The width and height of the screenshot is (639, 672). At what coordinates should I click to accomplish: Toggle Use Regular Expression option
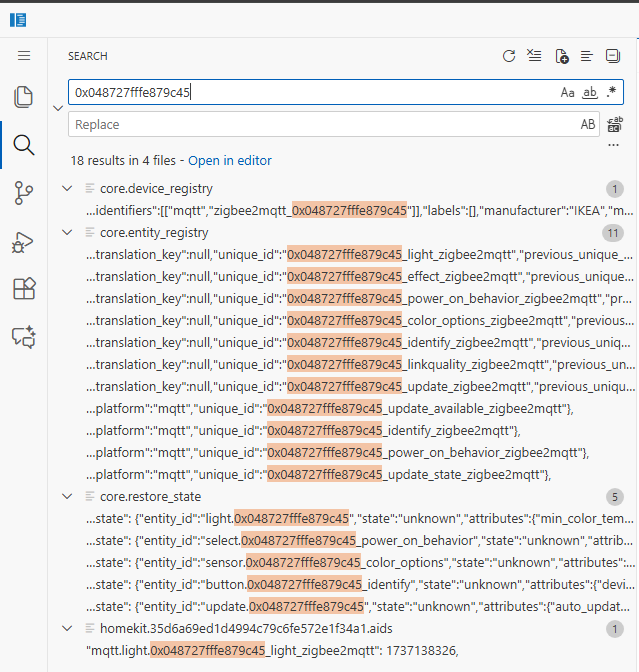coord(611,92)
